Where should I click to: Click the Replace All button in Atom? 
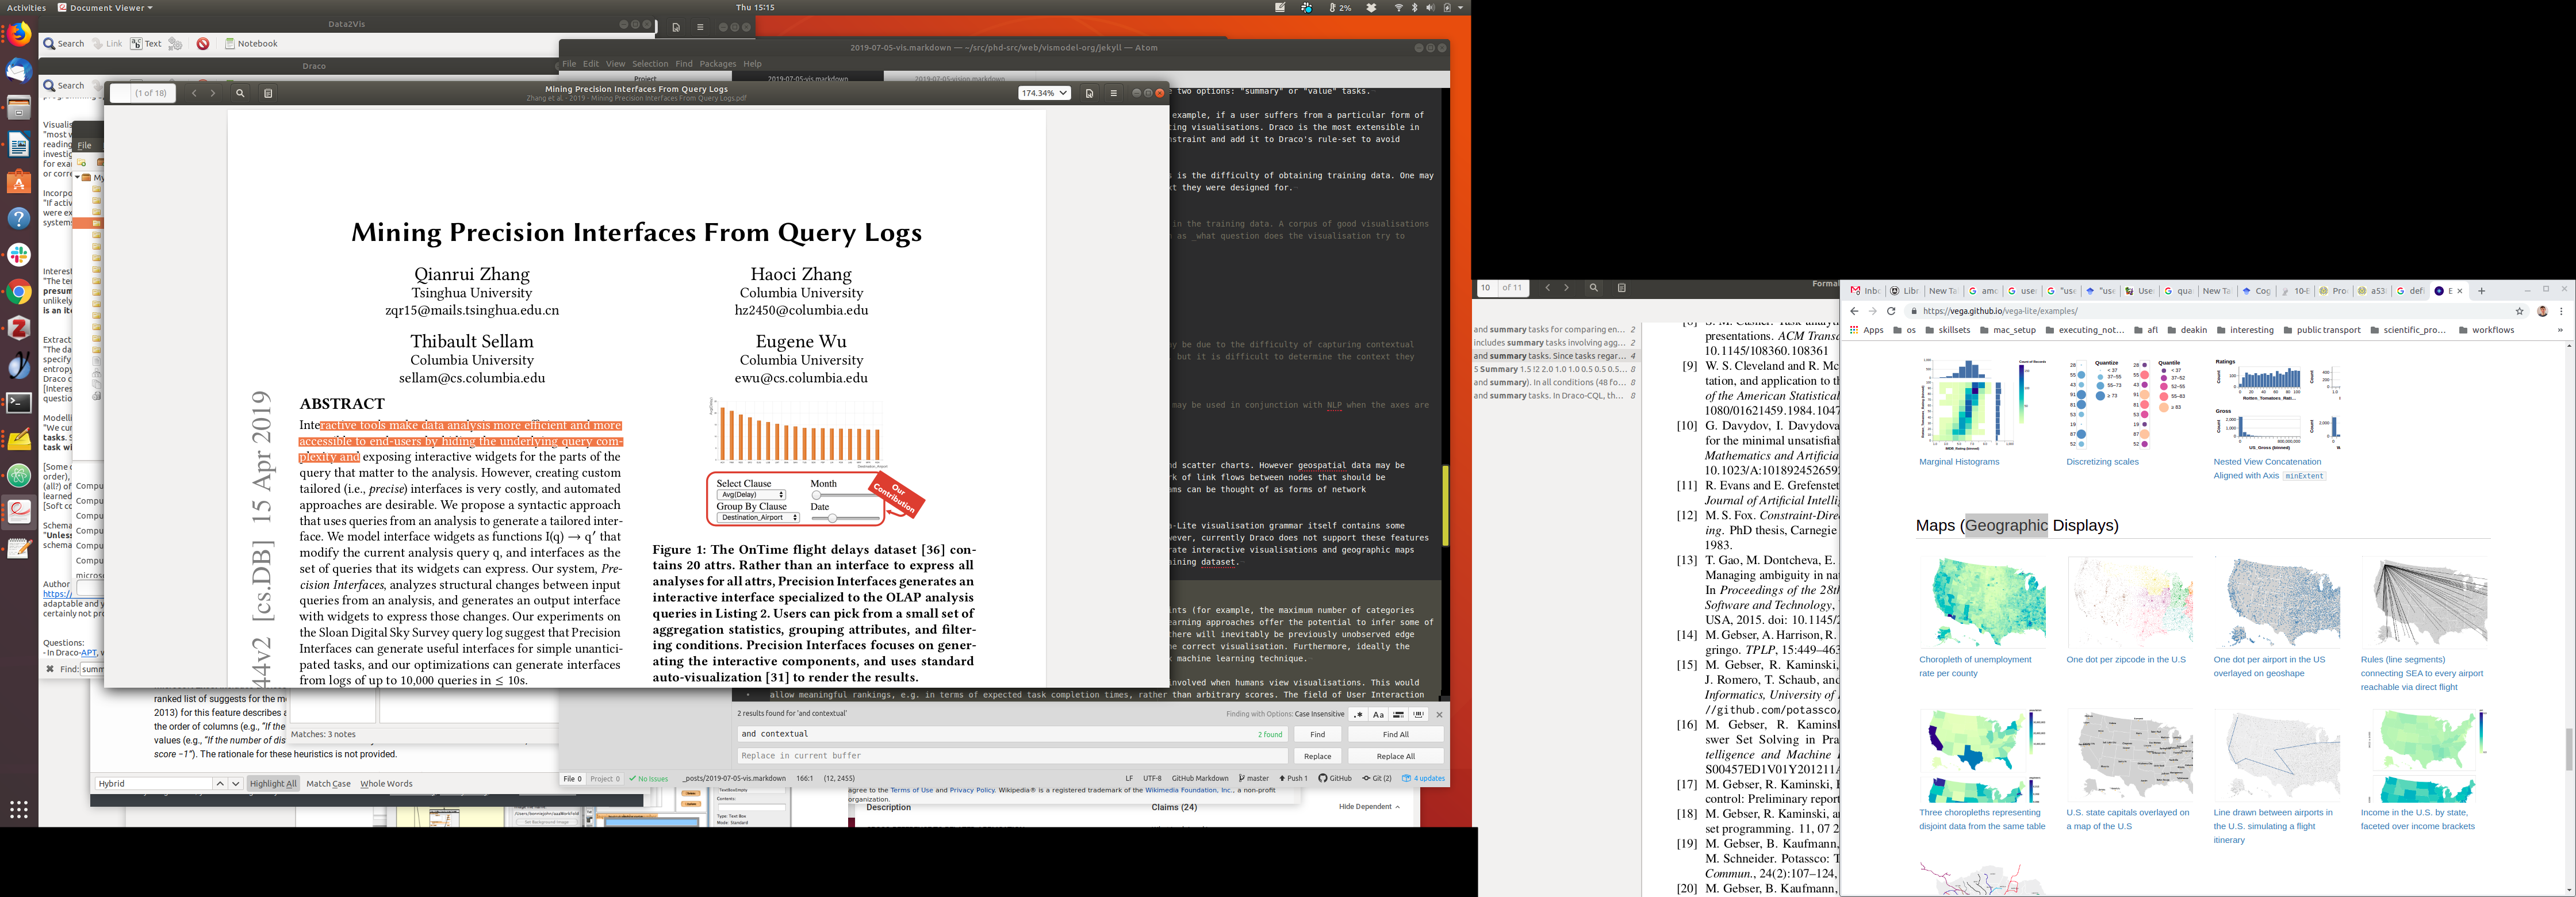point(1395,756)
